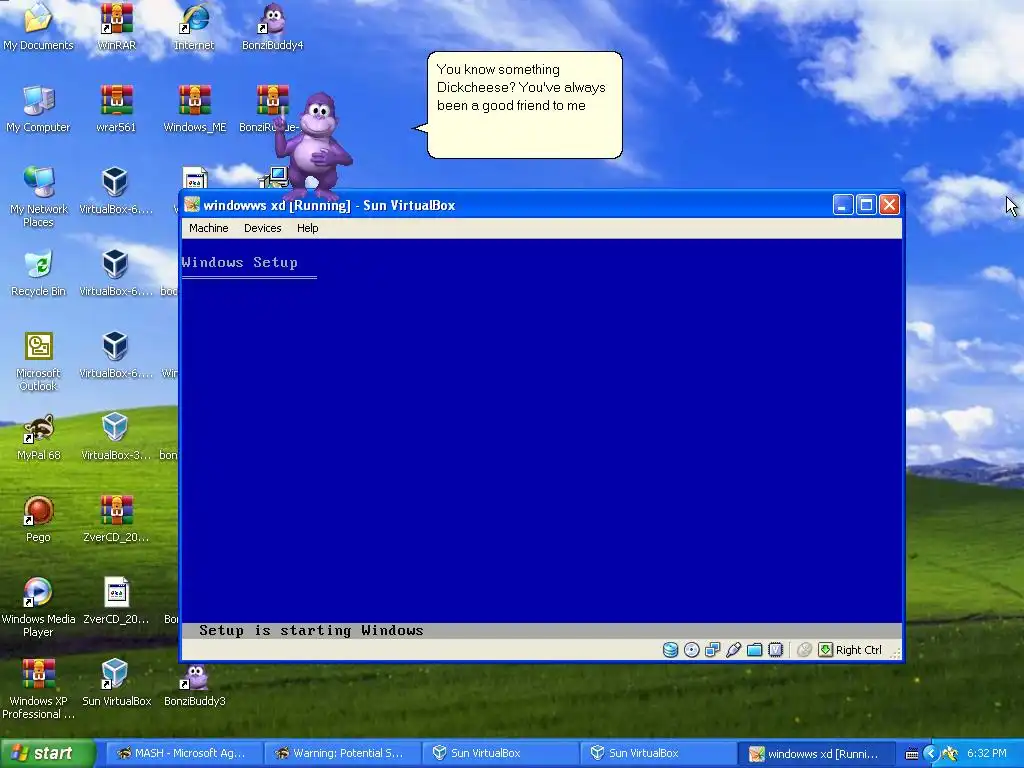1024x768 pixels.
Task: Expand hidden system tray icons arrow
Action: pos(931,754)
